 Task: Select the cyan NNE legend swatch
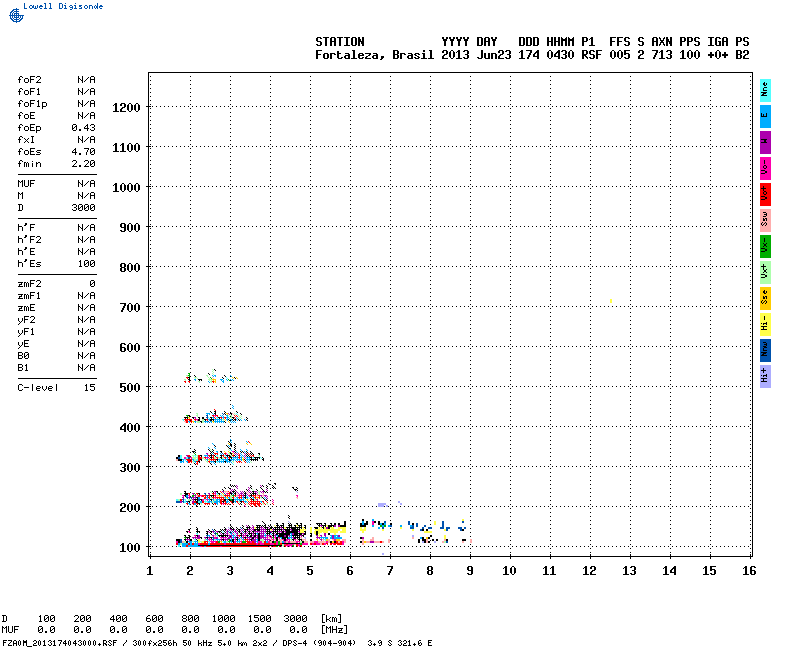[x=765, y=90]
